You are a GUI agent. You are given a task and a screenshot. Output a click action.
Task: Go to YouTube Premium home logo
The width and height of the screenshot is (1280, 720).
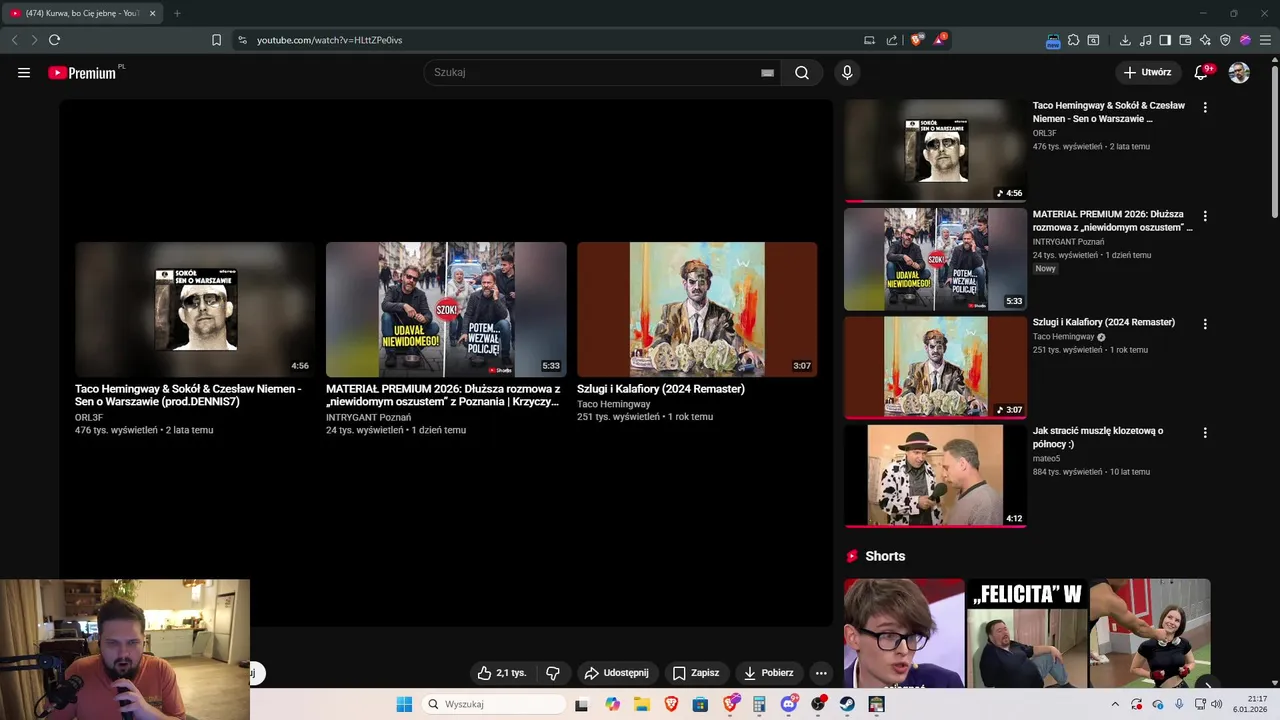point(84,72)
